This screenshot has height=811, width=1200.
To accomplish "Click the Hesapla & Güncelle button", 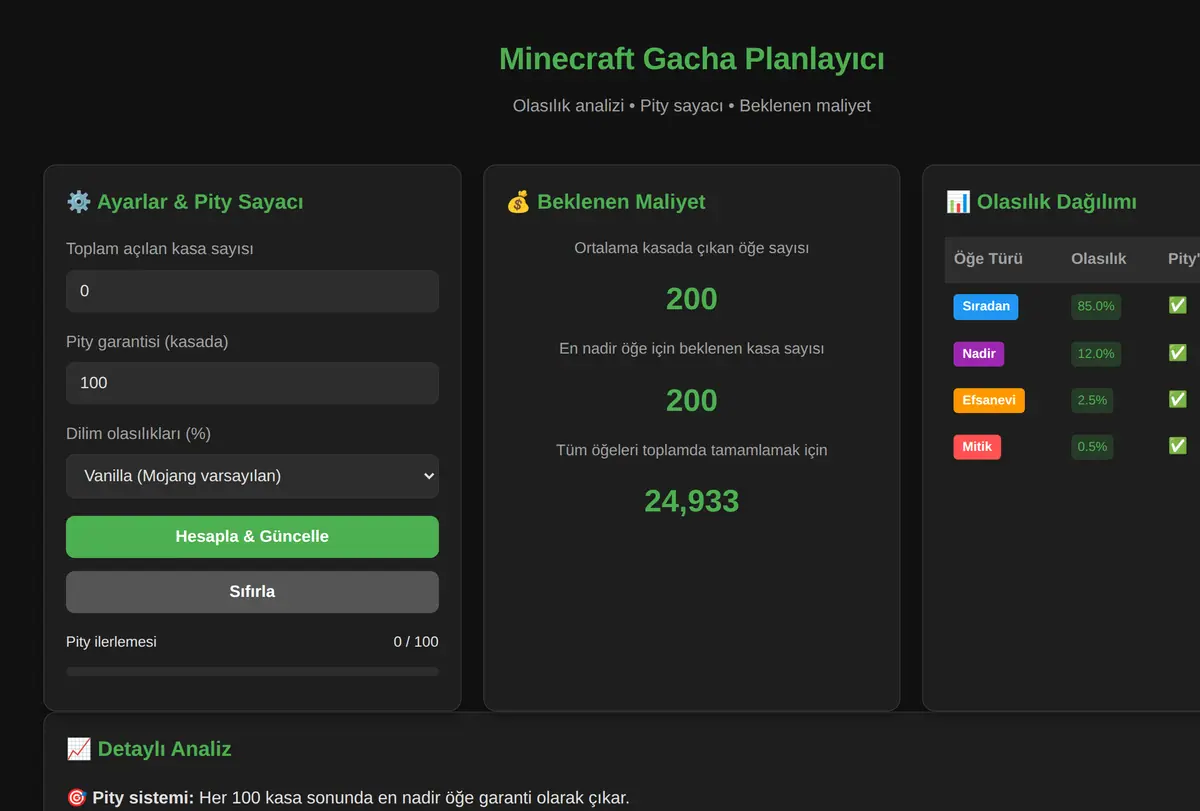I will click(252, 537).
